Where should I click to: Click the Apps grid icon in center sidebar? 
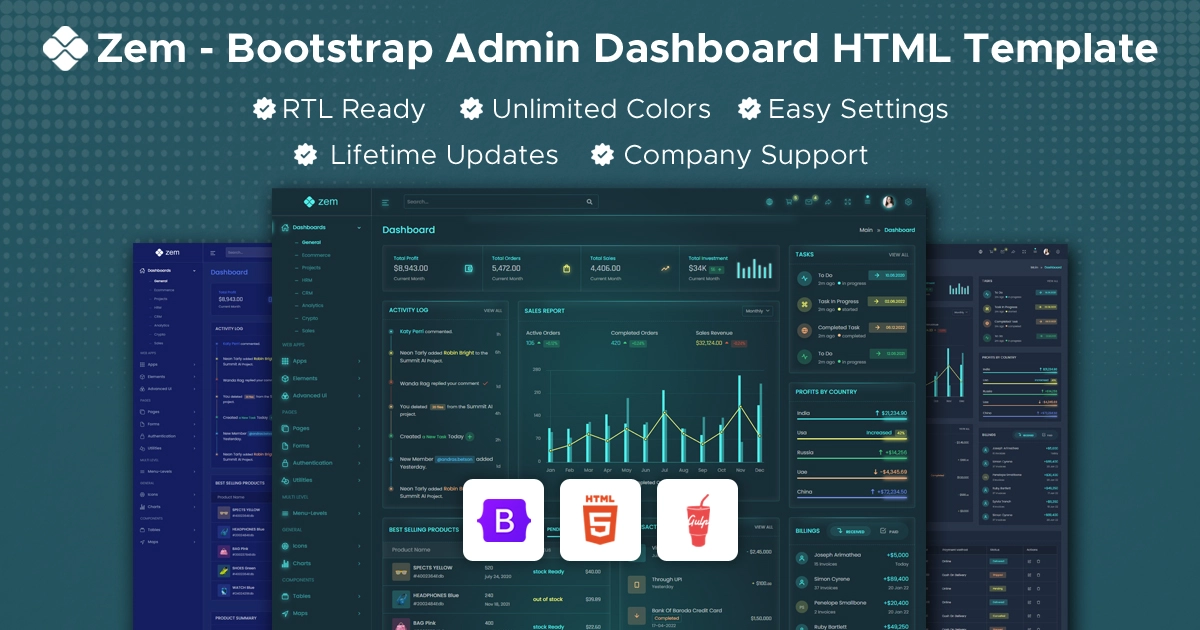click(x=285, y=360)
